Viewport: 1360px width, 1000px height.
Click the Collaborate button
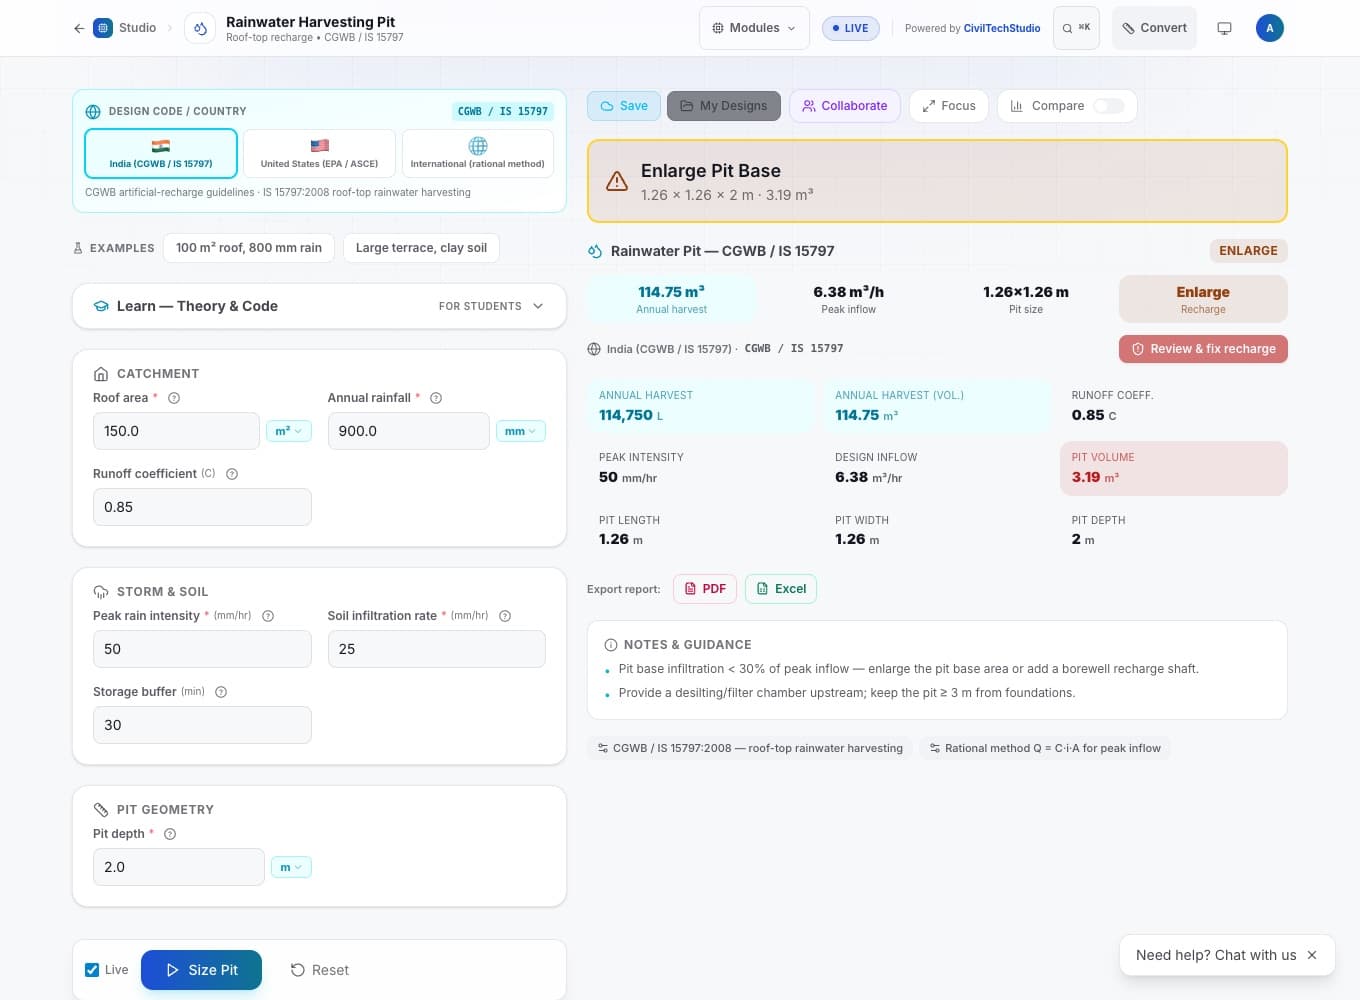(845, 106)
